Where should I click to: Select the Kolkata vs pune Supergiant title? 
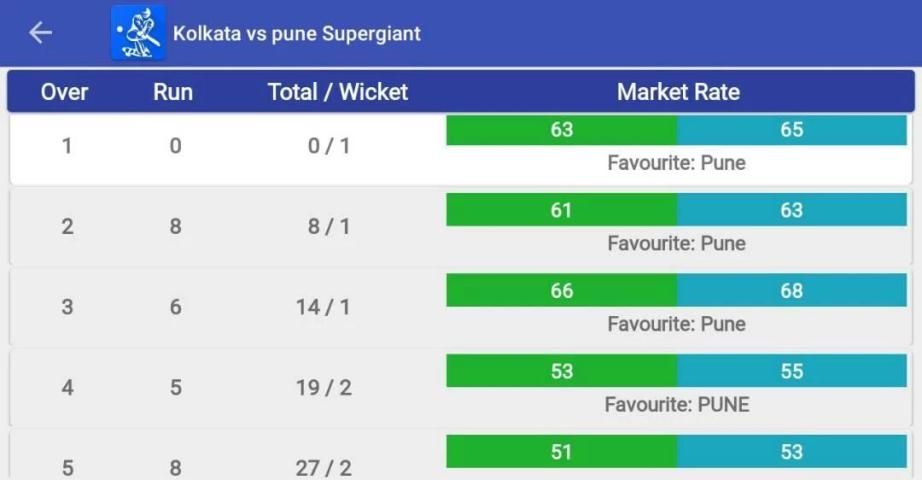click(x=297, y=34)
